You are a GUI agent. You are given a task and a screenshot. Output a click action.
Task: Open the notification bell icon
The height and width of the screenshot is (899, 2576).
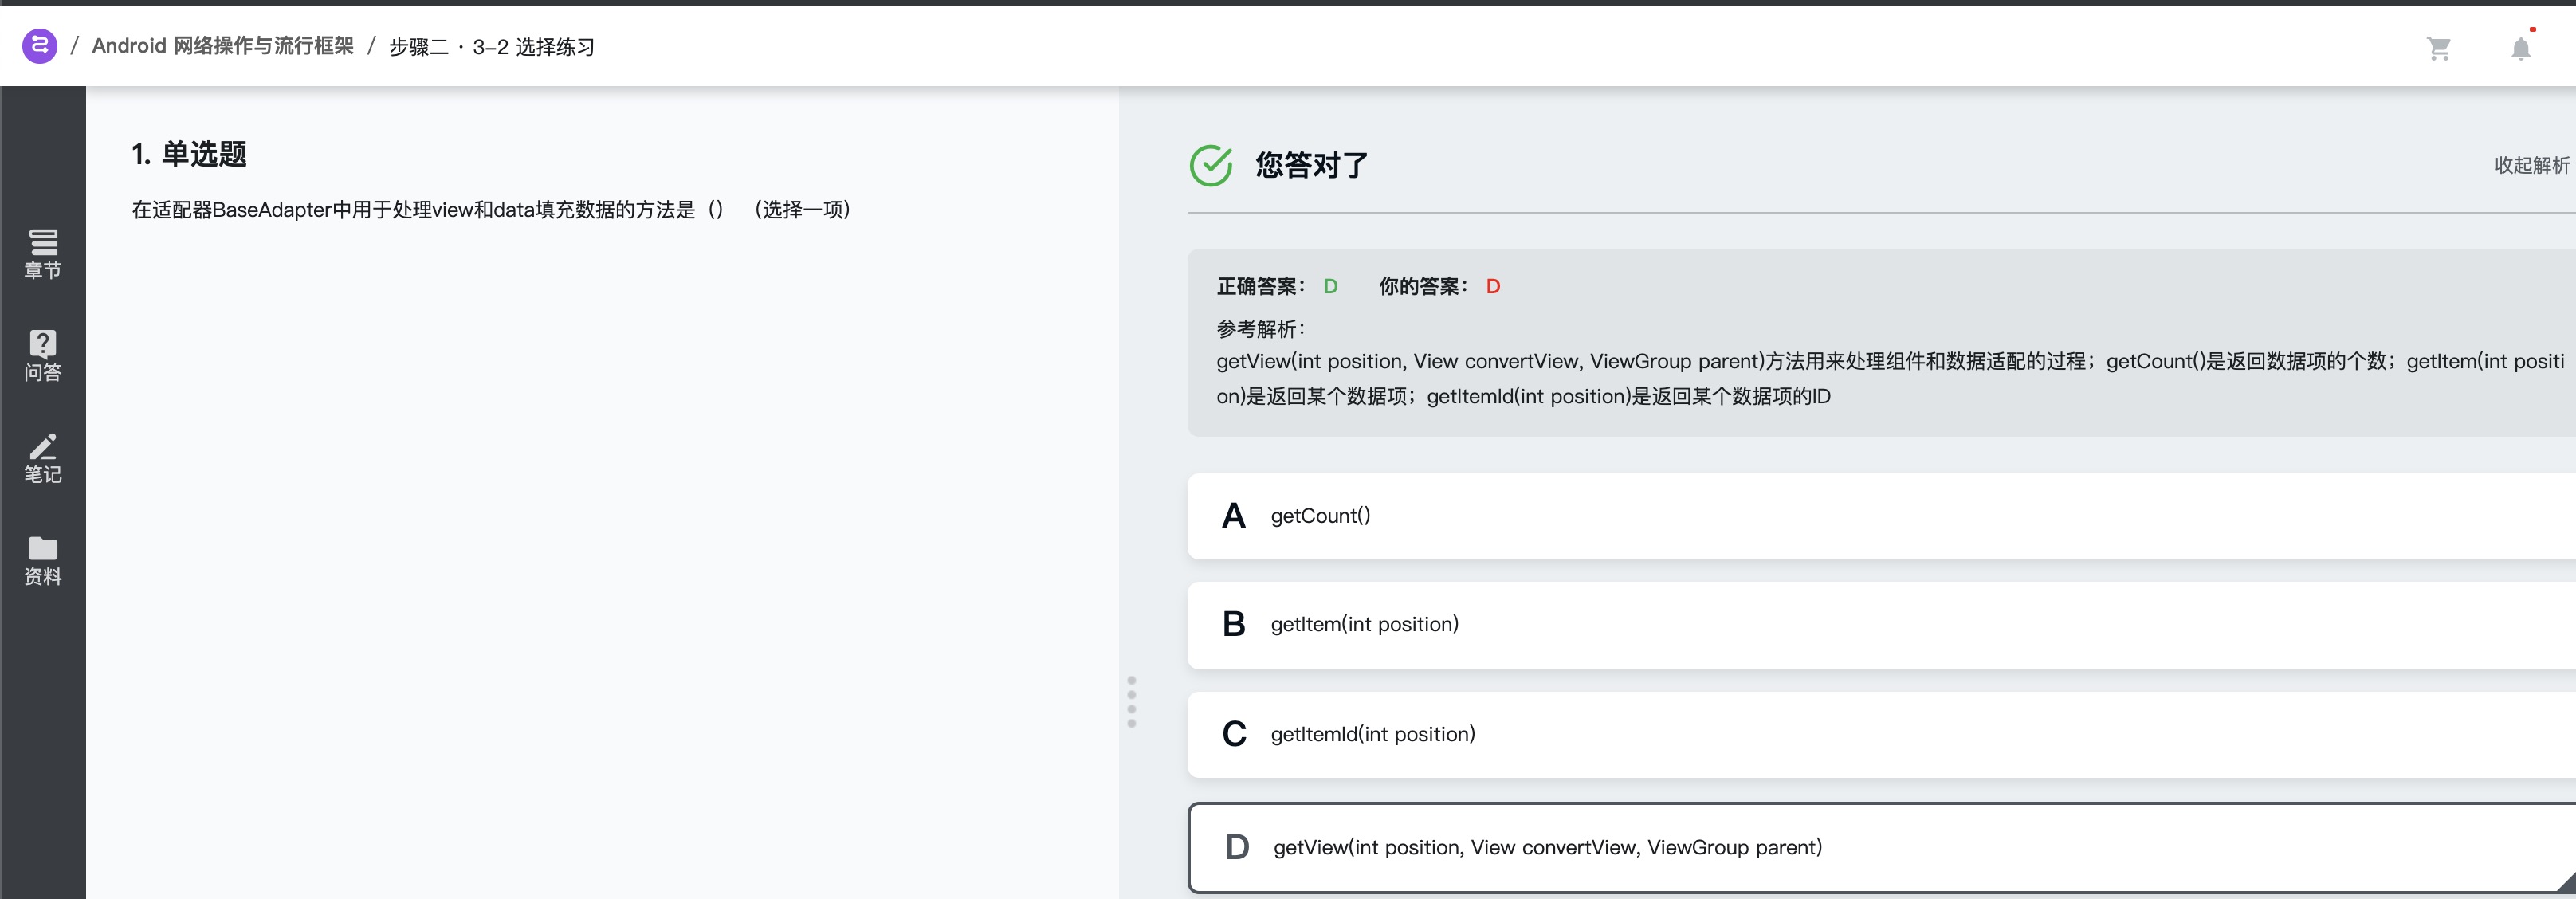(x=2520, y=48)
